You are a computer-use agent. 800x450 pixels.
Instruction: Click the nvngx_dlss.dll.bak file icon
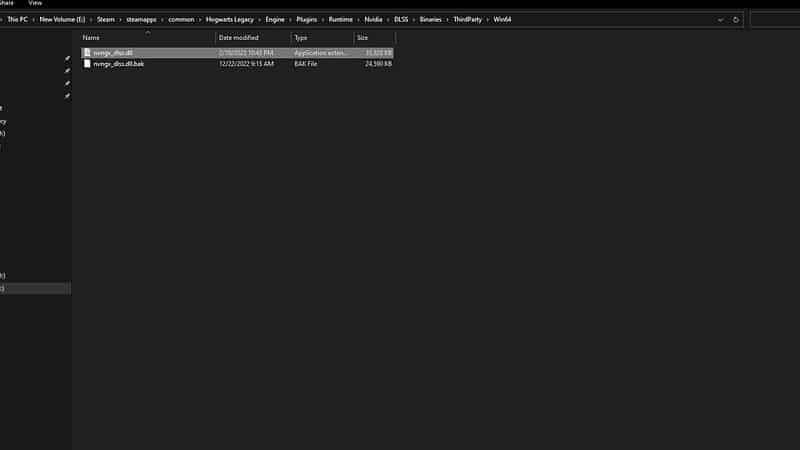[87, 63]
